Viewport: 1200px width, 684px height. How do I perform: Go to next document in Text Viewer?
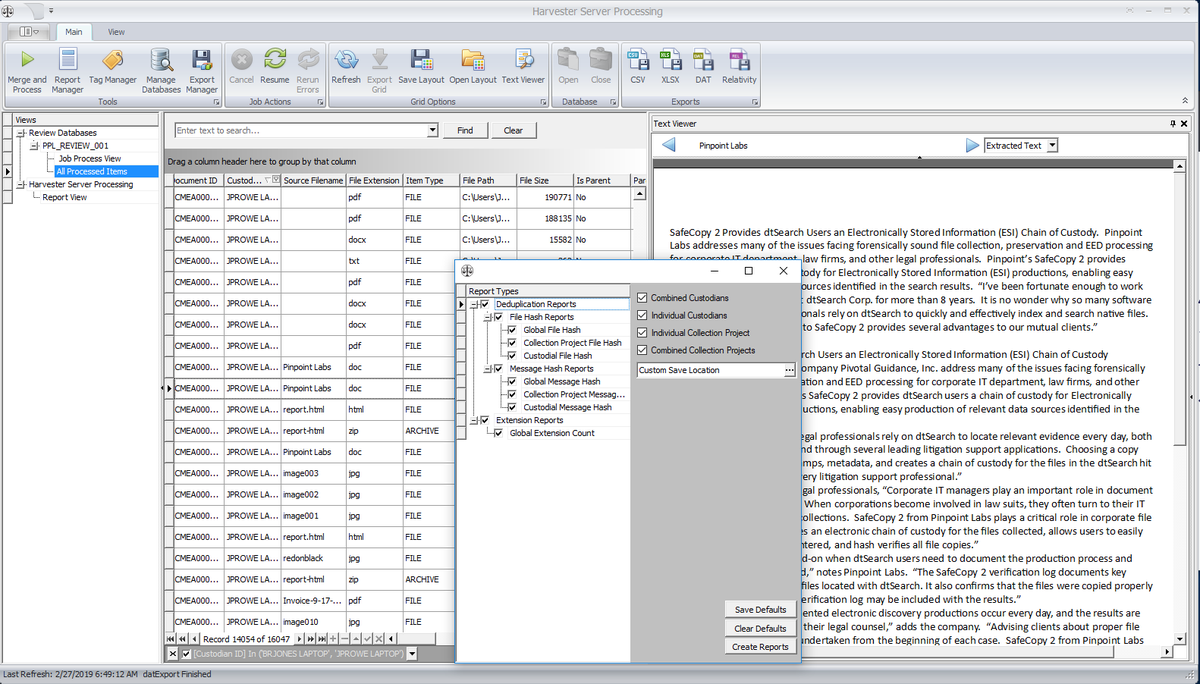click(972, 145)
